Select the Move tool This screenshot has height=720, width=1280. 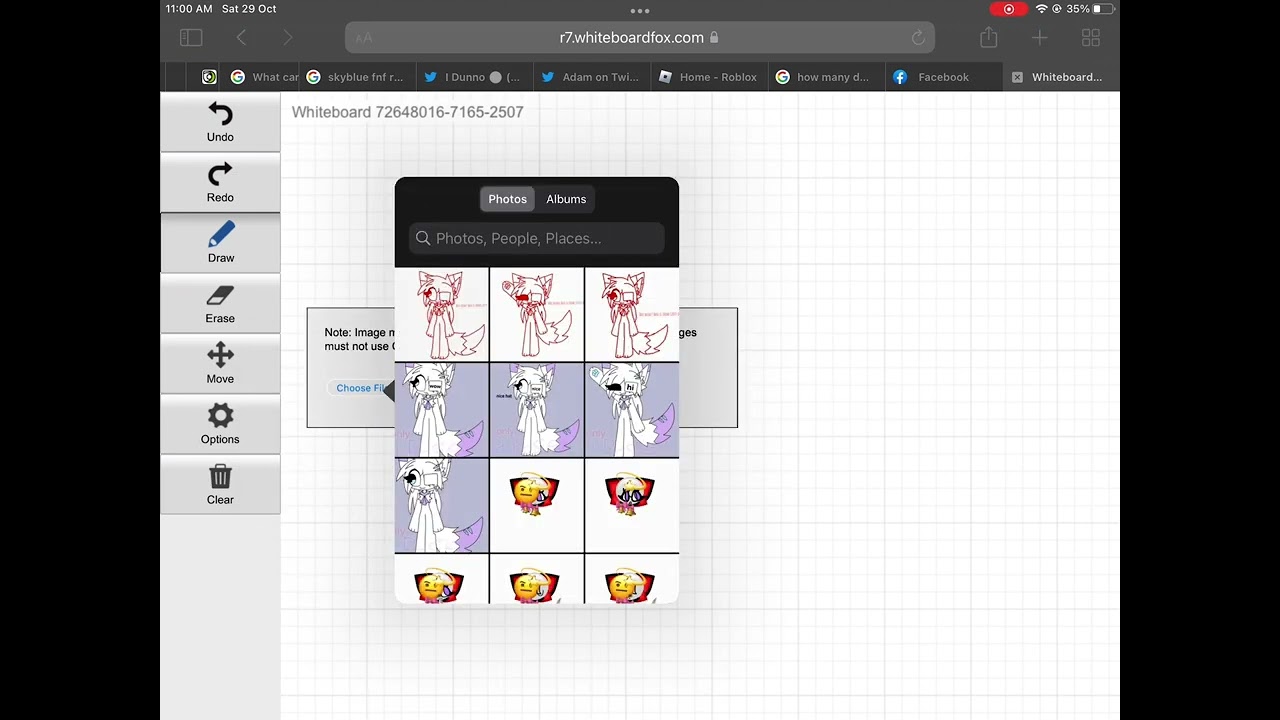point(220,364)
